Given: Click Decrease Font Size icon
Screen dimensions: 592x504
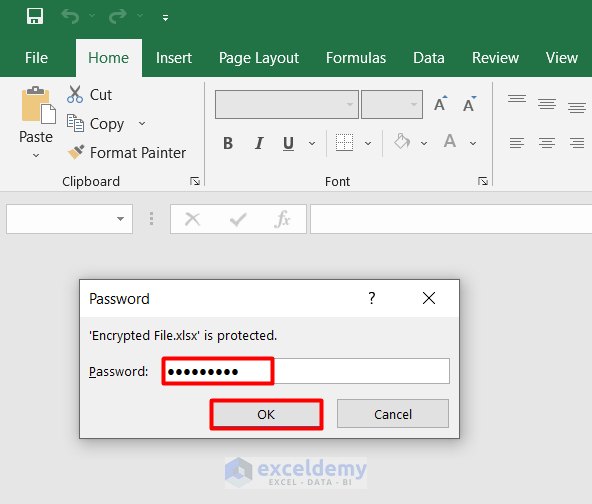Looking at the screenshot, I should click(469, 104).
